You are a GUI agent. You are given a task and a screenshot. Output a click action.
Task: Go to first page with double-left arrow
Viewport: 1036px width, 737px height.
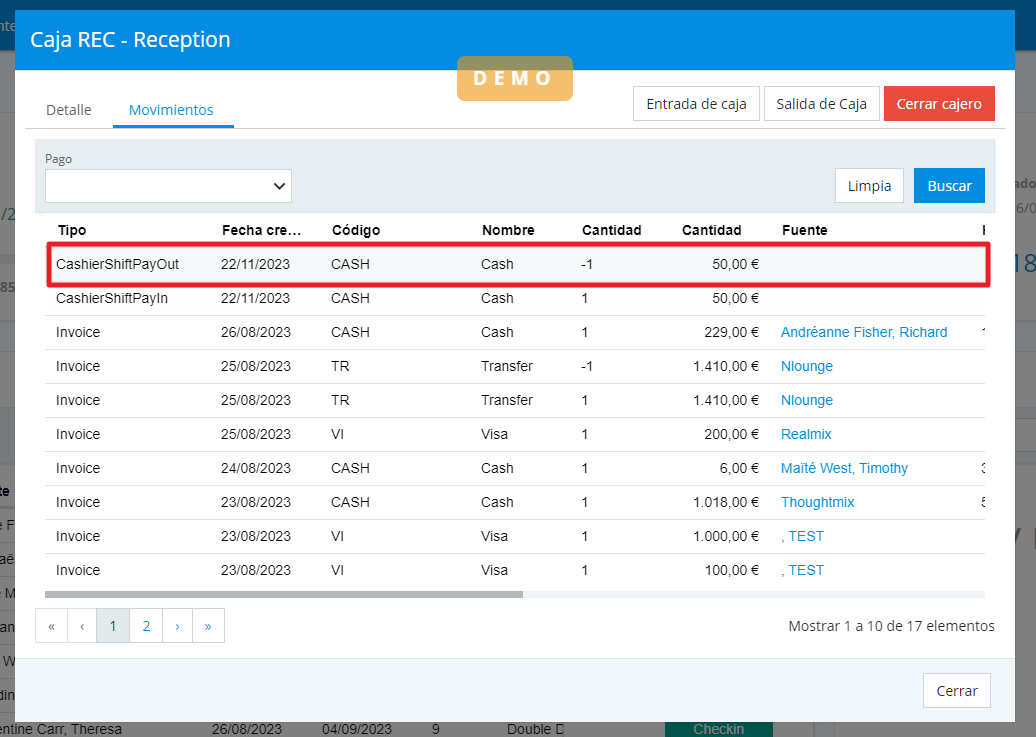click(51, 626)
